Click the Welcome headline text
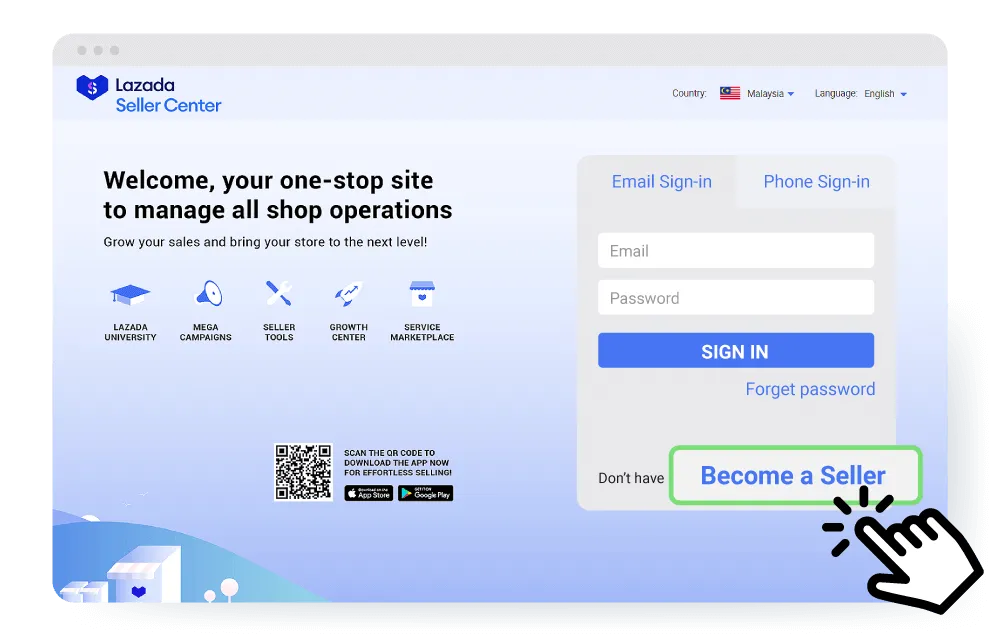Image resolution: width=1000 pixels, height=635 pixels. tap(277, 195)
